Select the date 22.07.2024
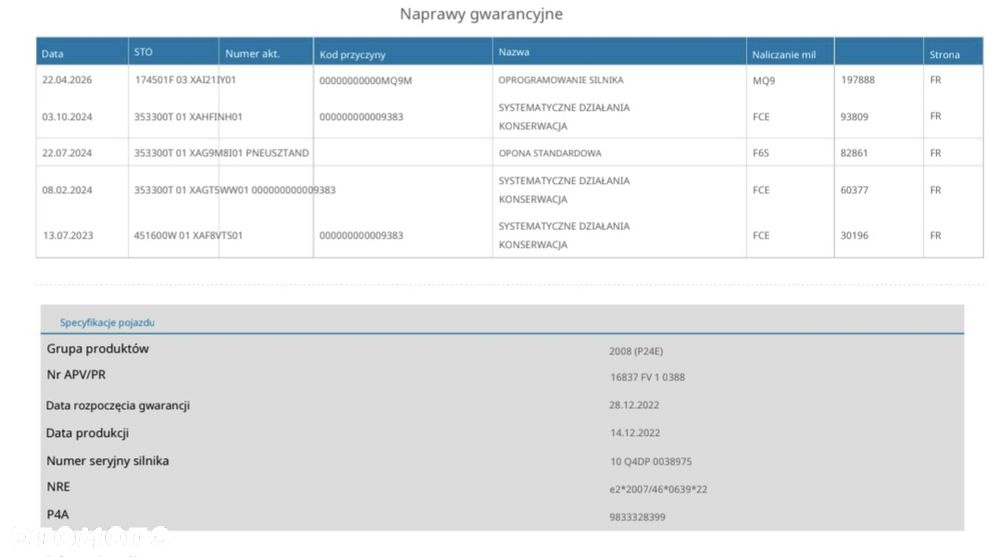This screenshot has width=1000, height=557. pos(67,153)
